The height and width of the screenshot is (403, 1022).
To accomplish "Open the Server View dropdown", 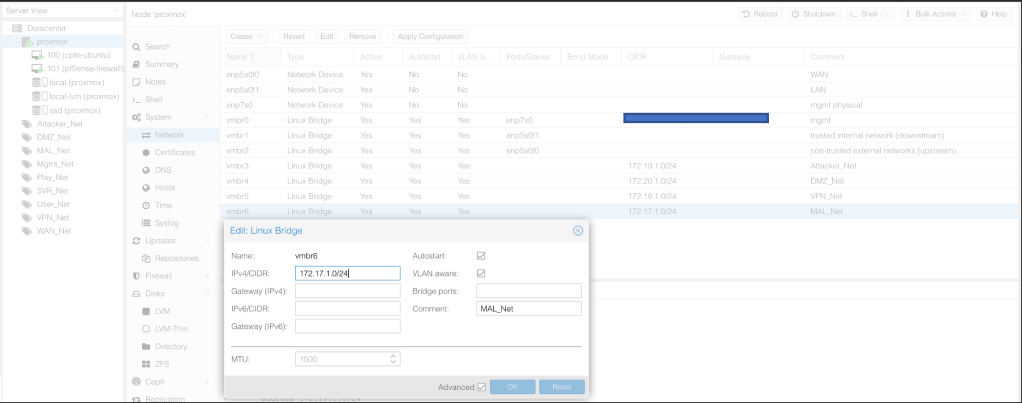I will coord(60,11).
